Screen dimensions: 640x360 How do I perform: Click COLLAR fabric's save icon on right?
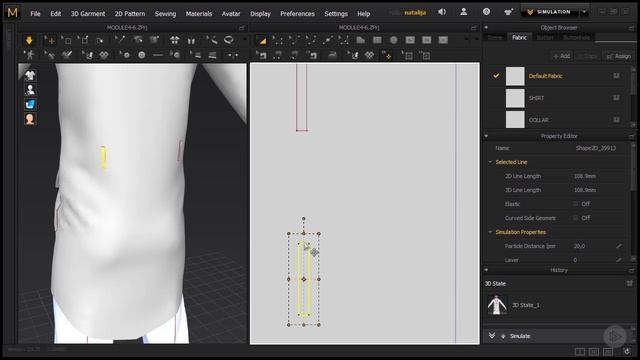click(616, 120)
